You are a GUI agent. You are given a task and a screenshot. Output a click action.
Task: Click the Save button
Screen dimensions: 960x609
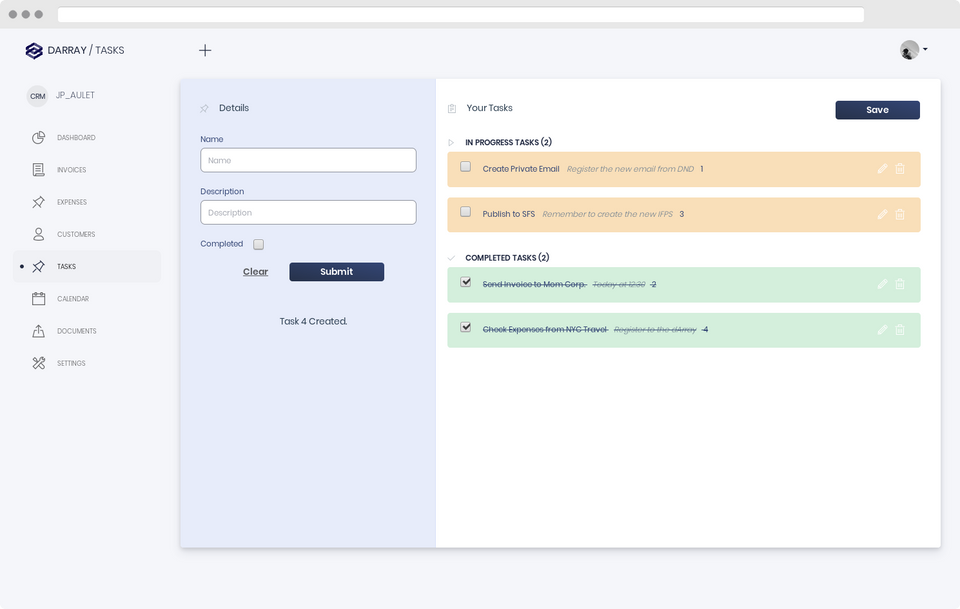pyautogui.click(x=877, y=110)
